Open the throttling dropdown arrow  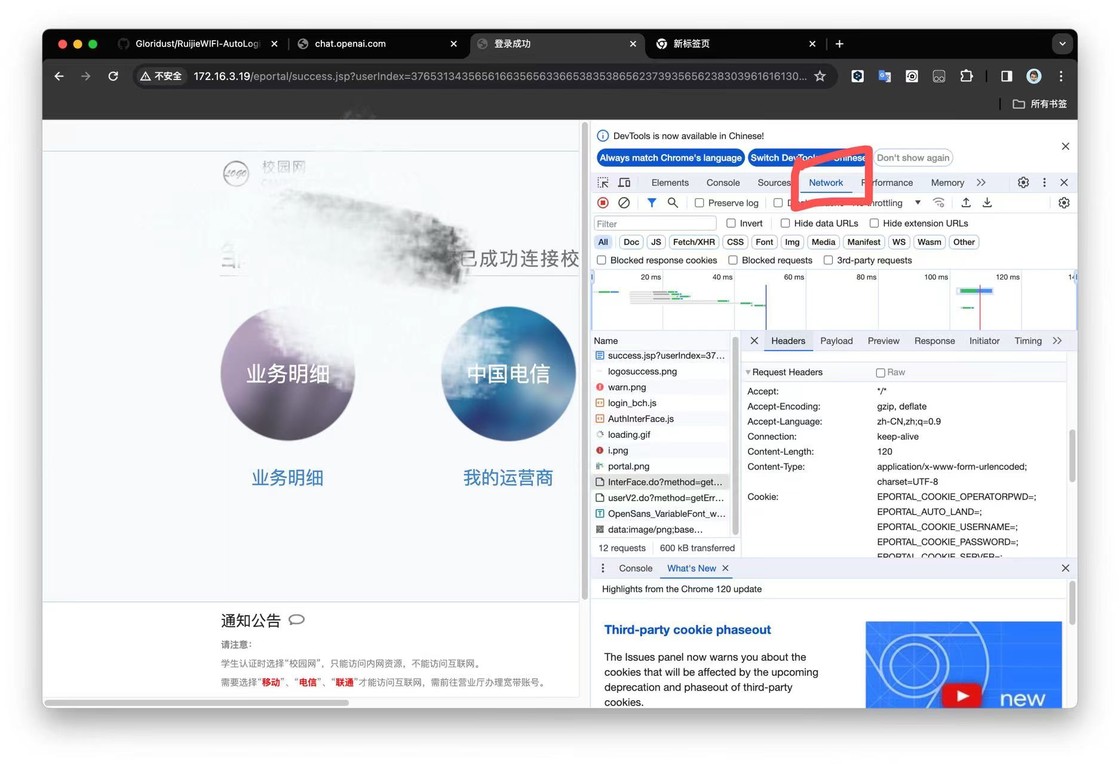918,203
